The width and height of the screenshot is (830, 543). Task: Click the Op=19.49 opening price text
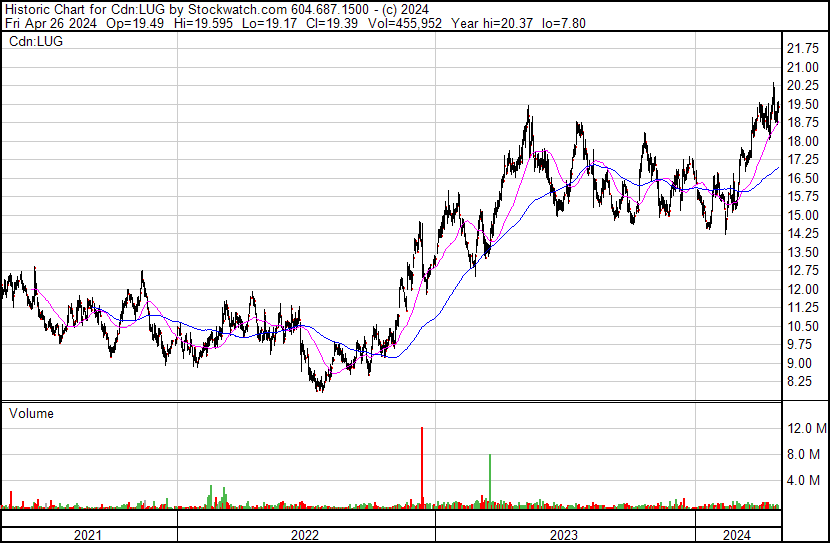135,23
